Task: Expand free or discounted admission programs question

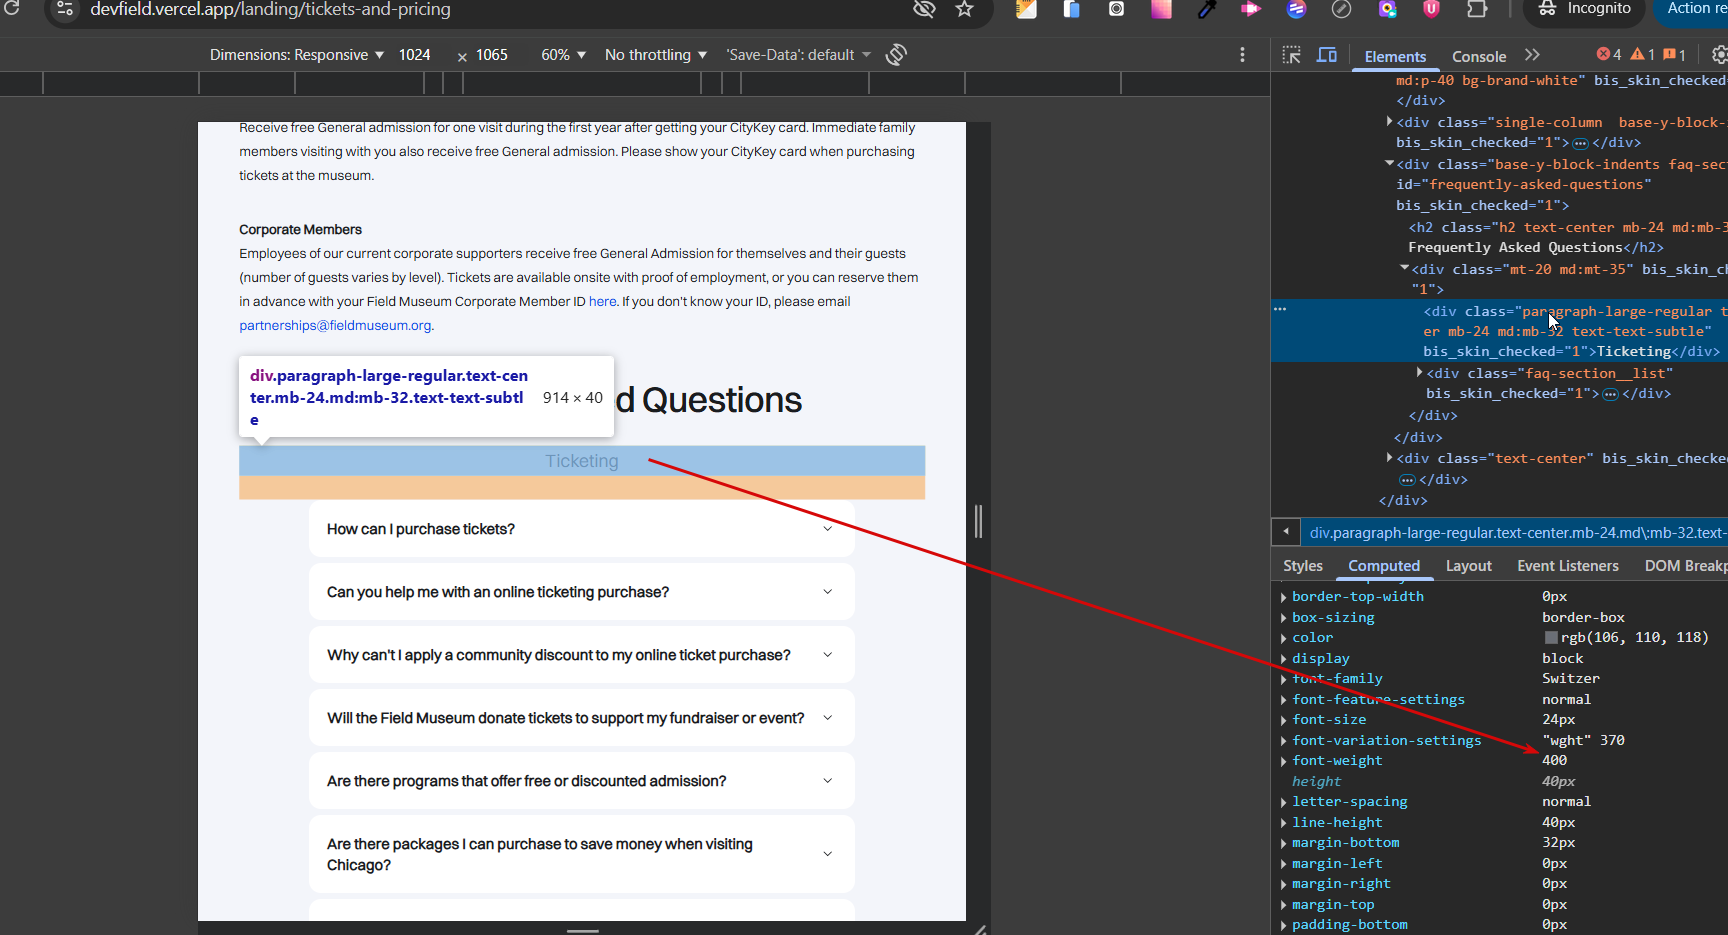Action: coord(581,781)
